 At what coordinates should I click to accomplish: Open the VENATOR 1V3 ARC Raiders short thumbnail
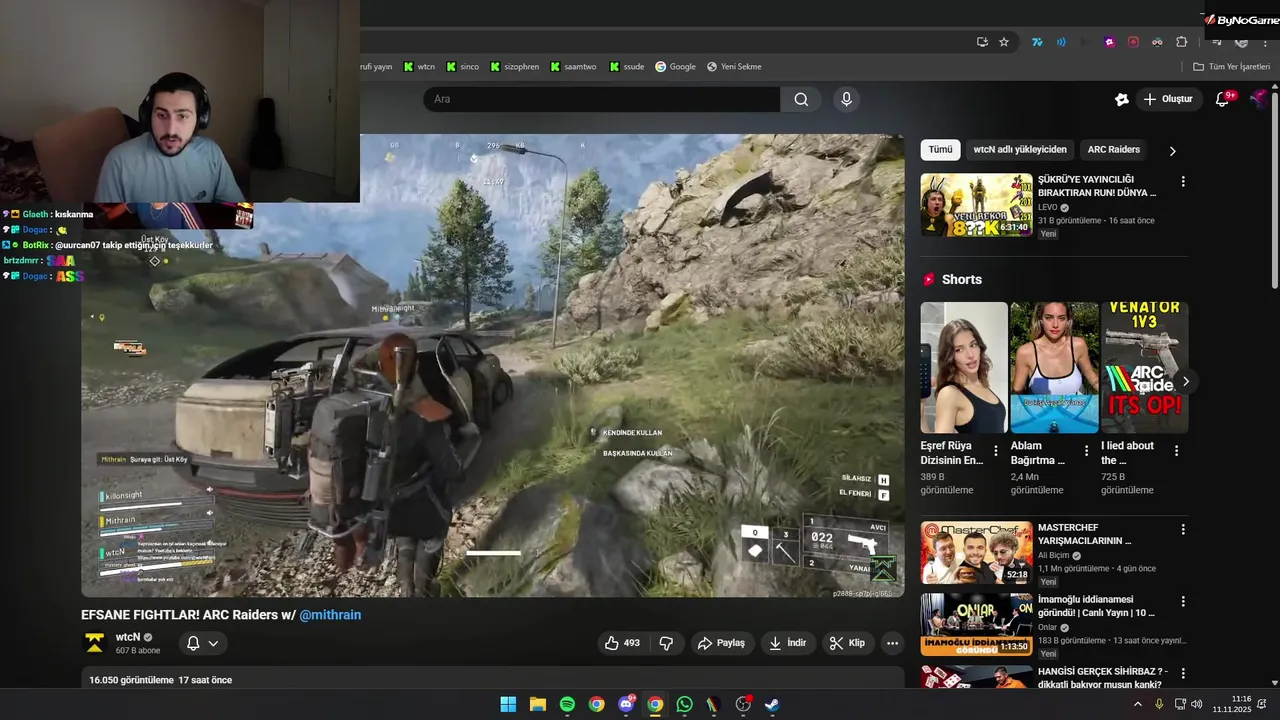[x=1144, y=367]
